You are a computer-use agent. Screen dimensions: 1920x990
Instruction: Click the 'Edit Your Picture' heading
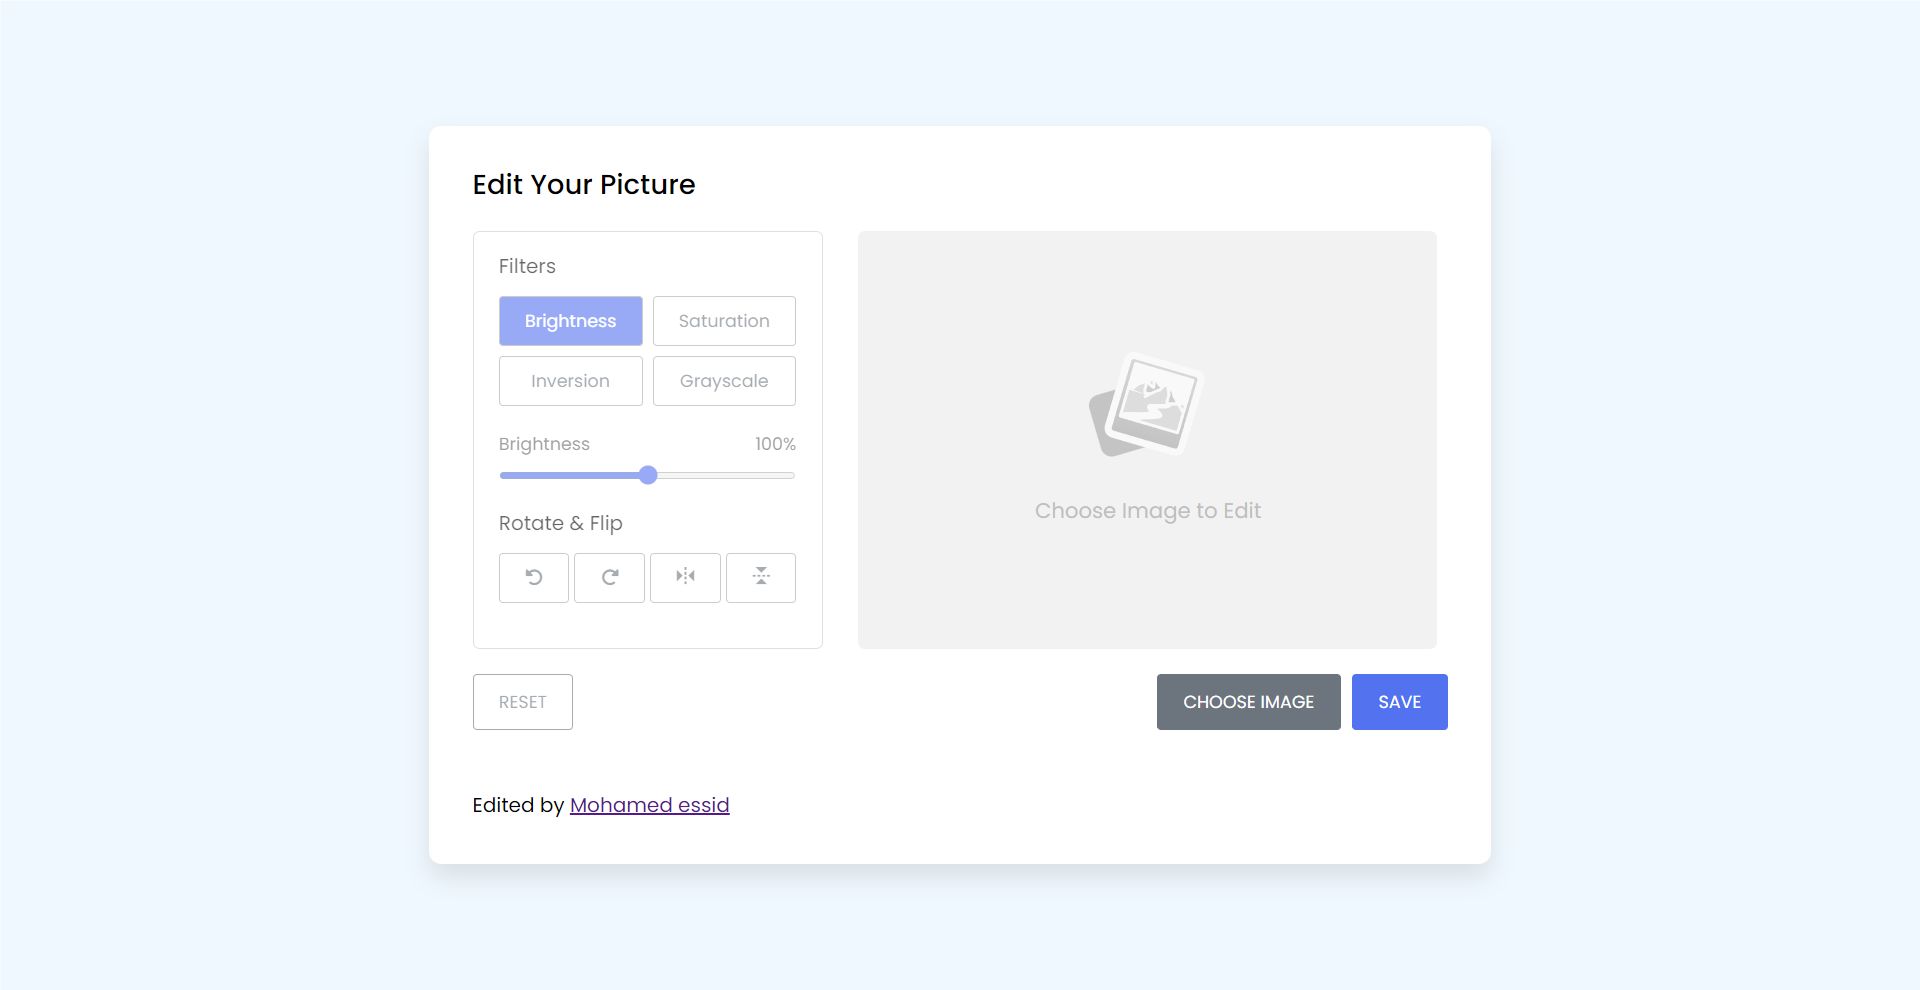point(584,185)
